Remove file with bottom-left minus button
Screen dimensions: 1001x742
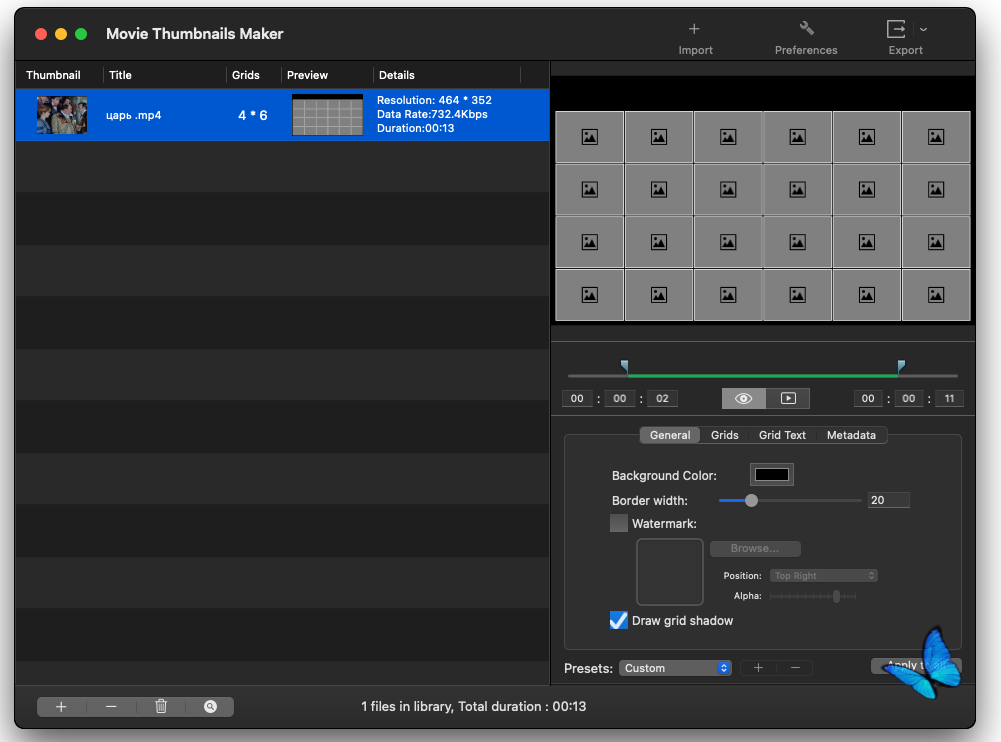[111, 707]
